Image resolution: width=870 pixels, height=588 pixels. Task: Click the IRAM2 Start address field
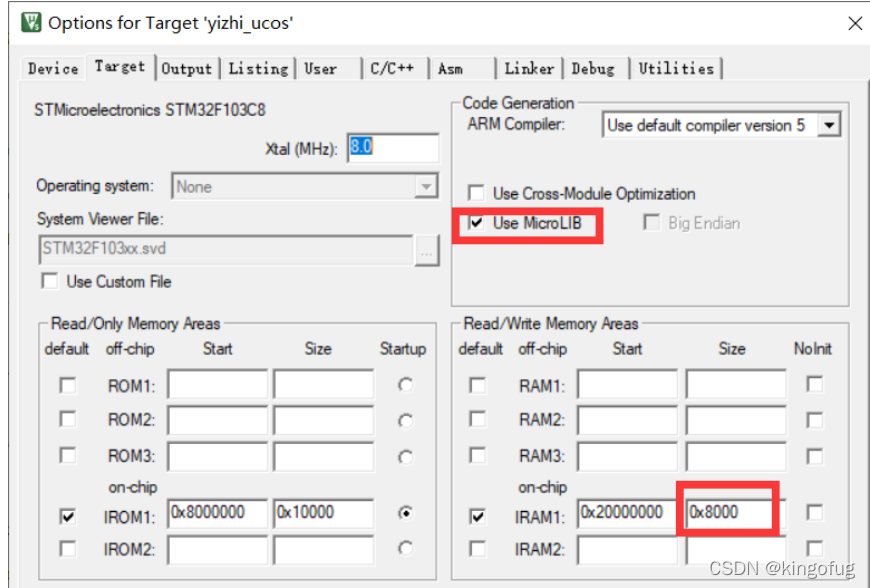tap(628, 550)
